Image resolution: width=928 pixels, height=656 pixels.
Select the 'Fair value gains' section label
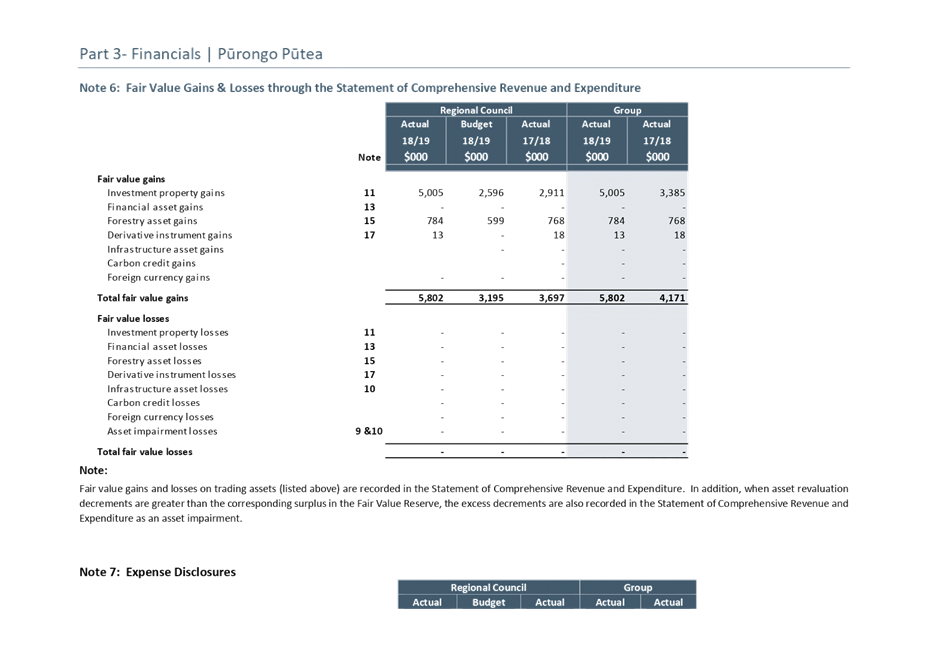coord(131,179)
